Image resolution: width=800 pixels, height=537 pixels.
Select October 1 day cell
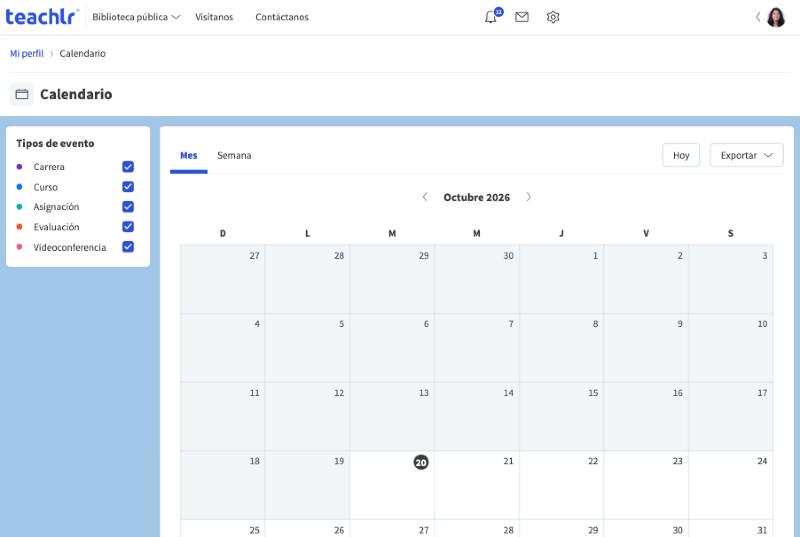point(561,279)
